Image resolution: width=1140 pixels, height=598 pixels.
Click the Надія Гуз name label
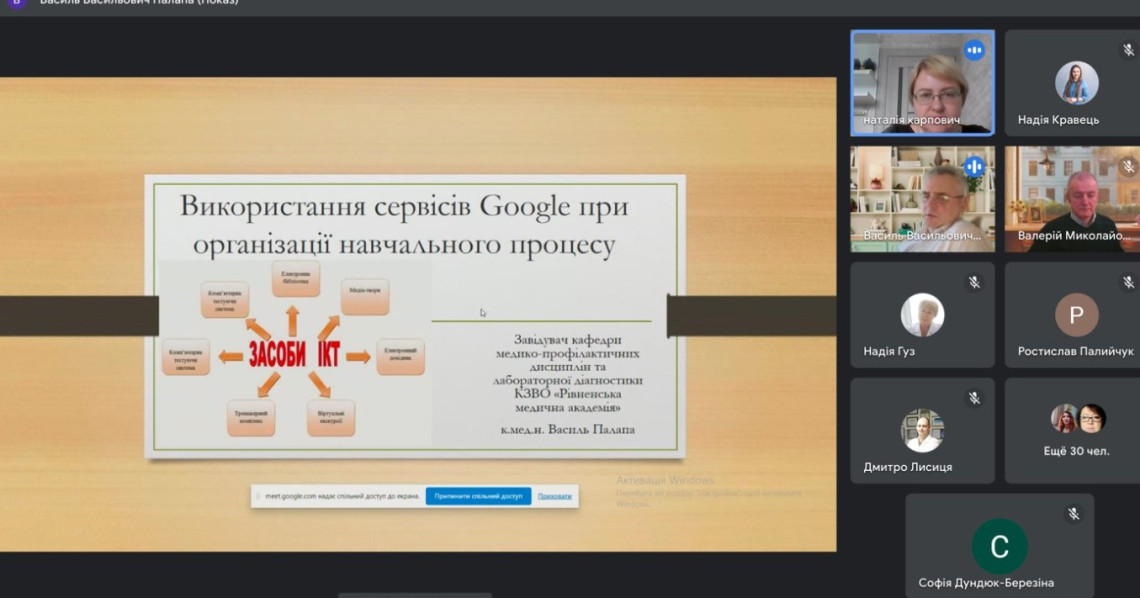(889, 352)
